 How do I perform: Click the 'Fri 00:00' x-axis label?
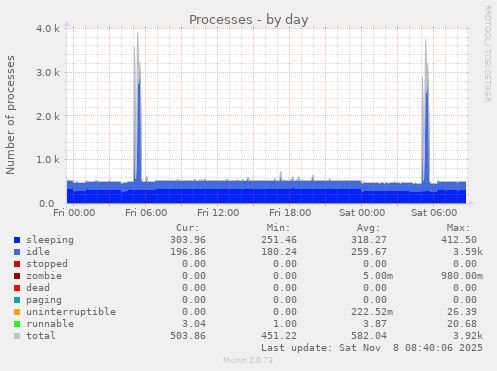74,213
